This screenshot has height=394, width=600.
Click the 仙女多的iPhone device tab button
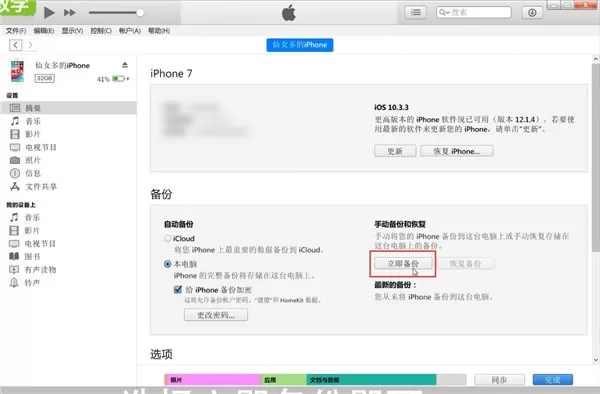tap(300, 45)
